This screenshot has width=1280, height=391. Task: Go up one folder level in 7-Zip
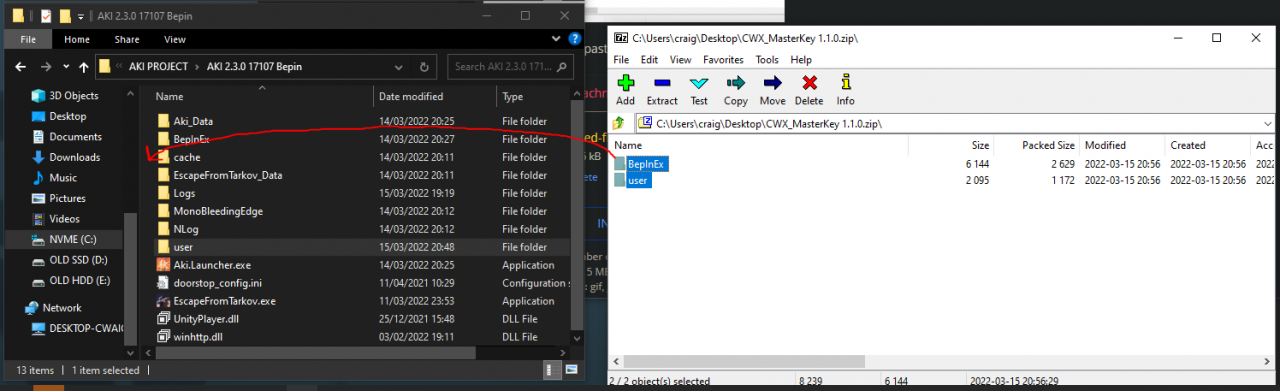[619, 123]
